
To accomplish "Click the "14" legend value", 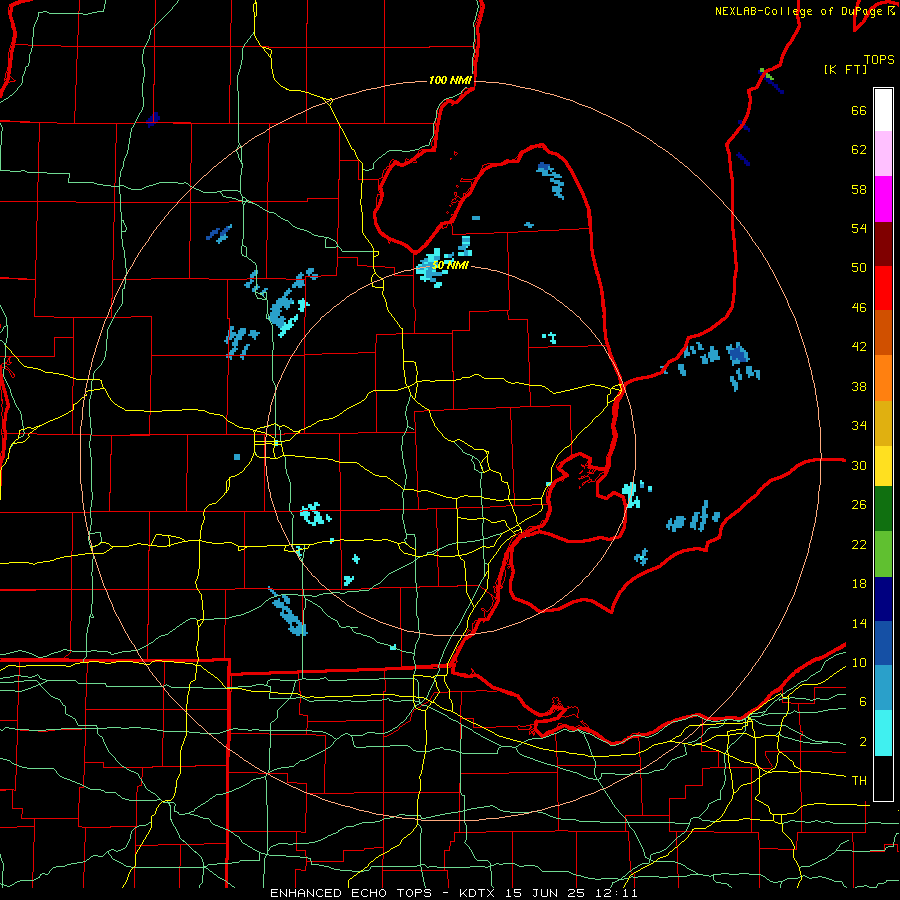I will (859, 623).
